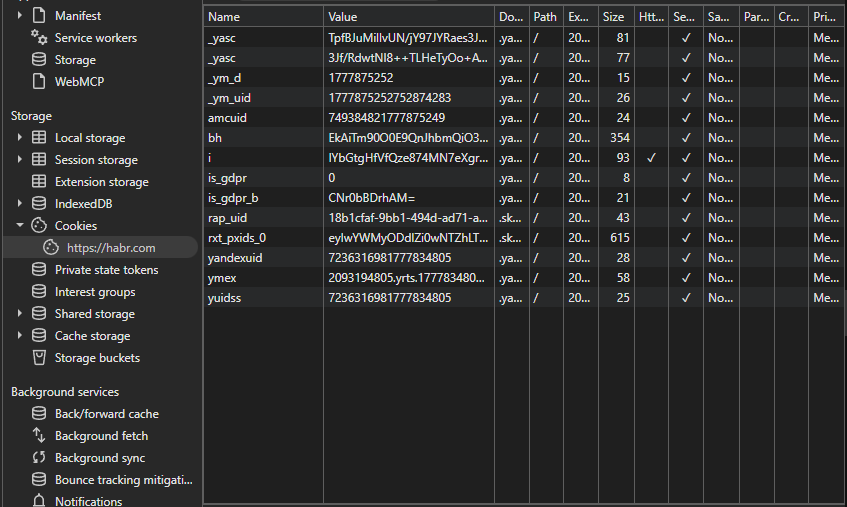Click the Background sync icon

click(39, 457)
